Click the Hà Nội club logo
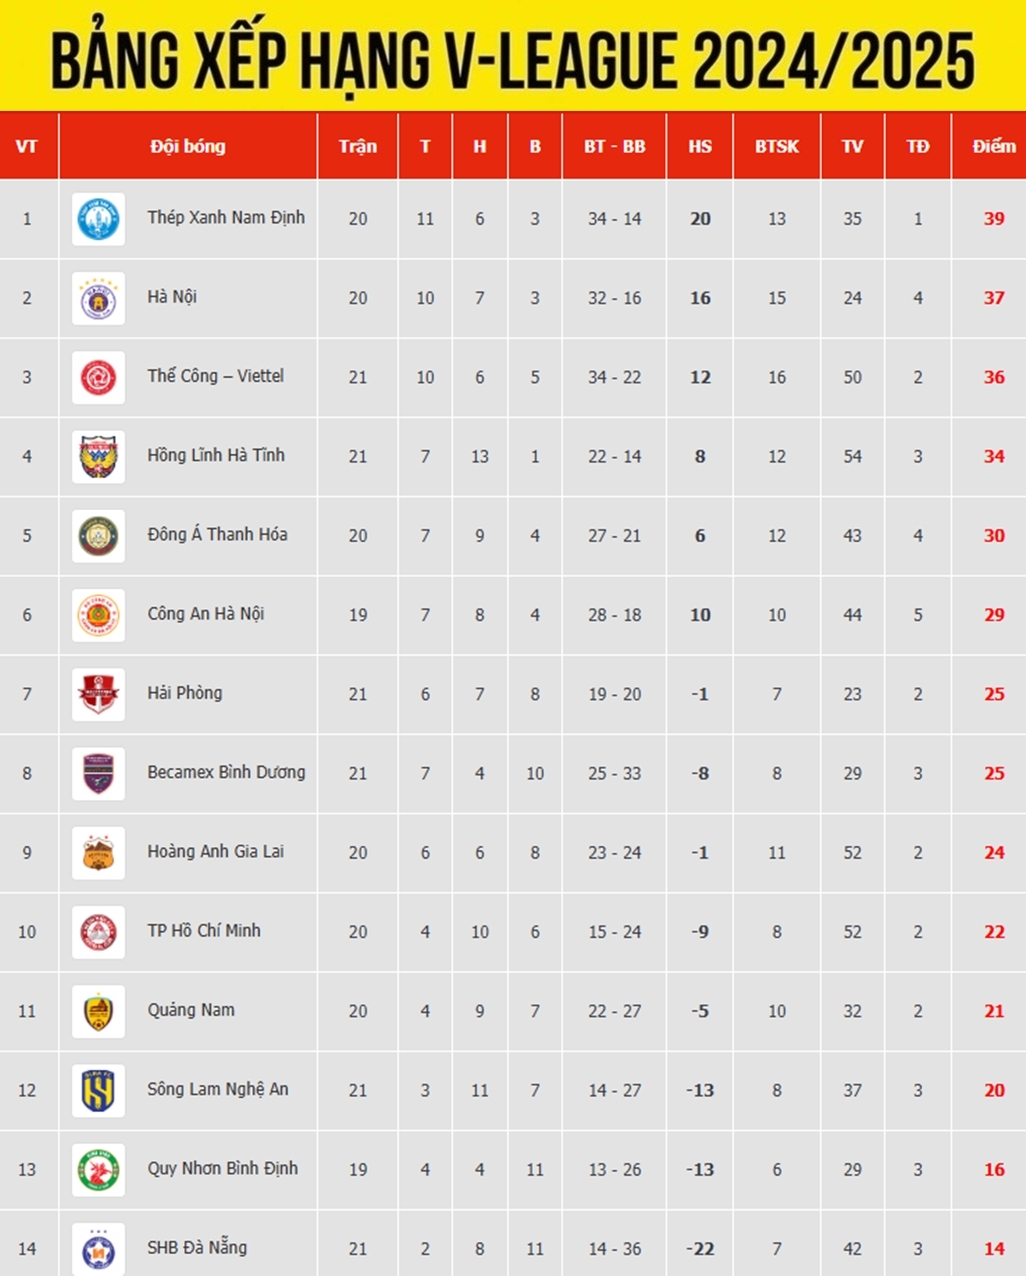The width and height of the screenshot is (1026, 1276). coord(98,298)
